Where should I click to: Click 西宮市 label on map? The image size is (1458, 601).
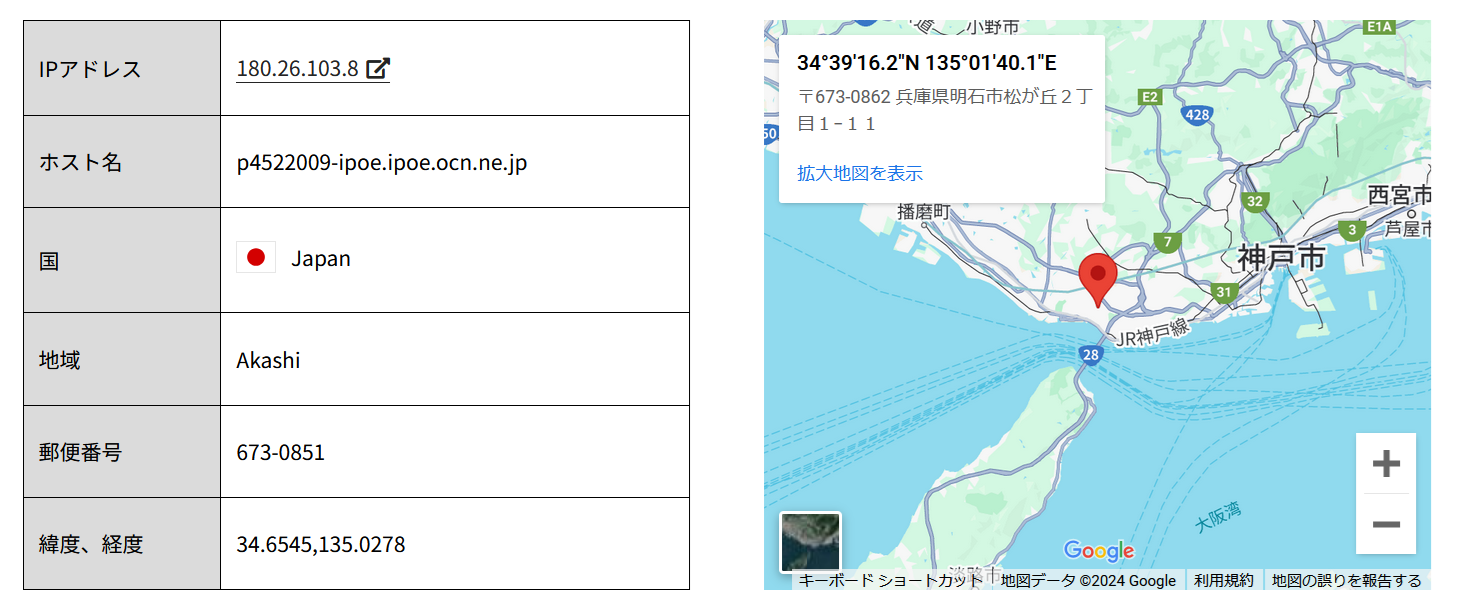(x=1399, y=194)
